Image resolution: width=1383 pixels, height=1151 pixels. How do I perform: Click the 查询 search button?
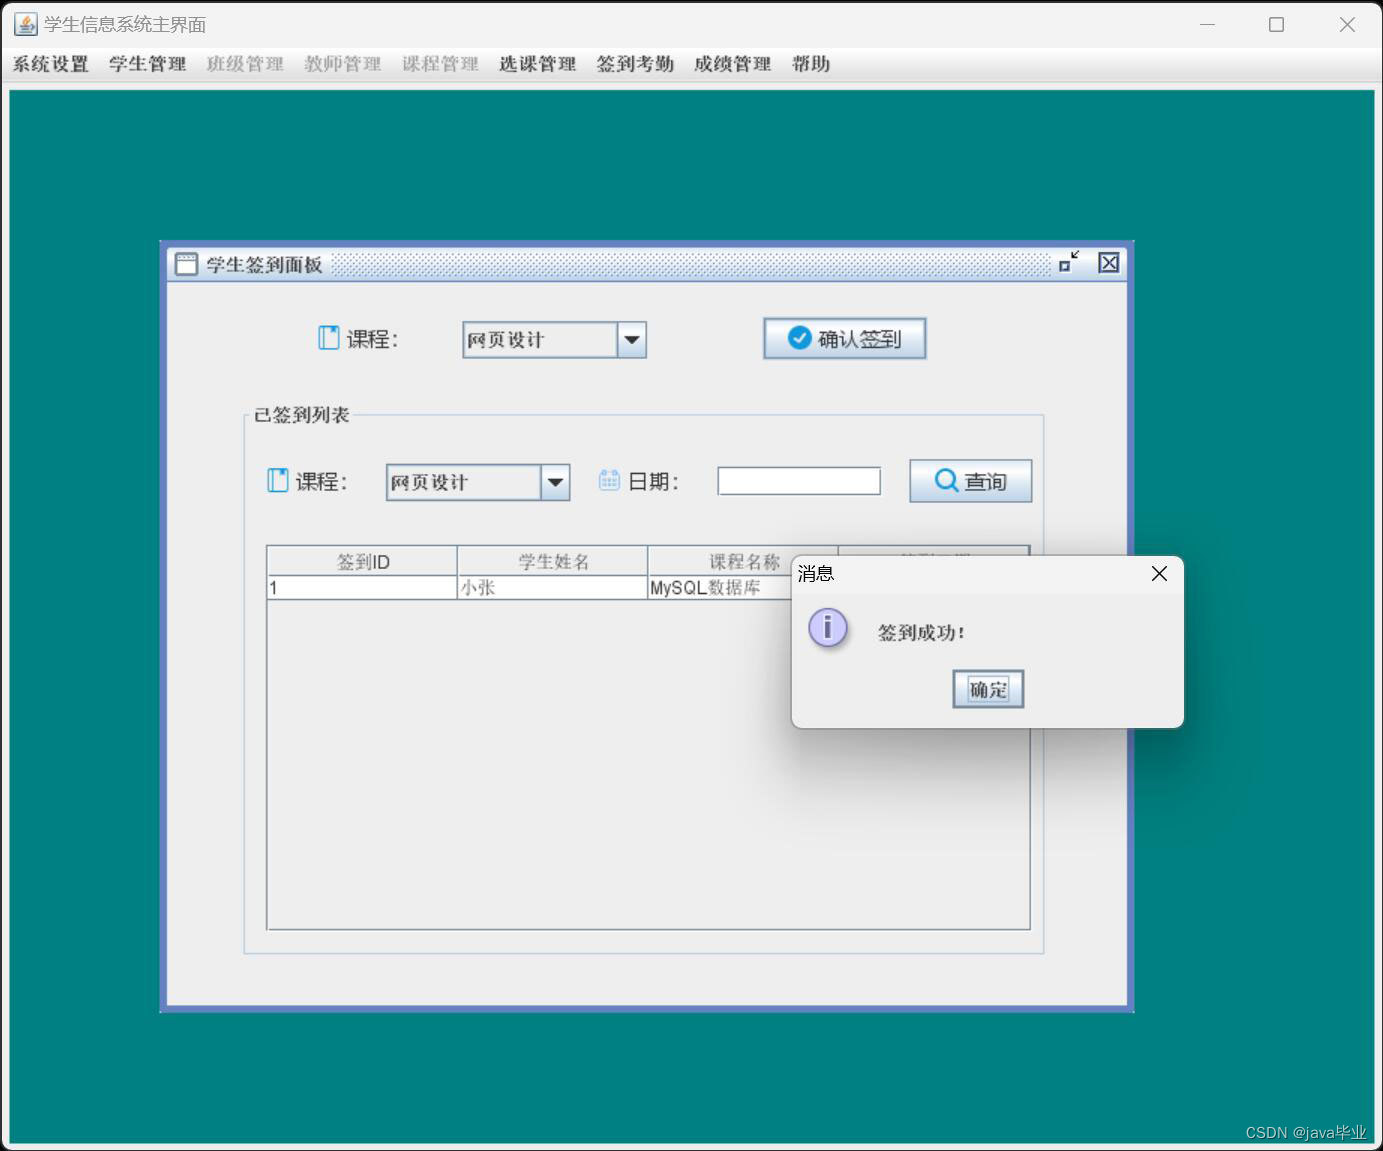pos(970,481)
